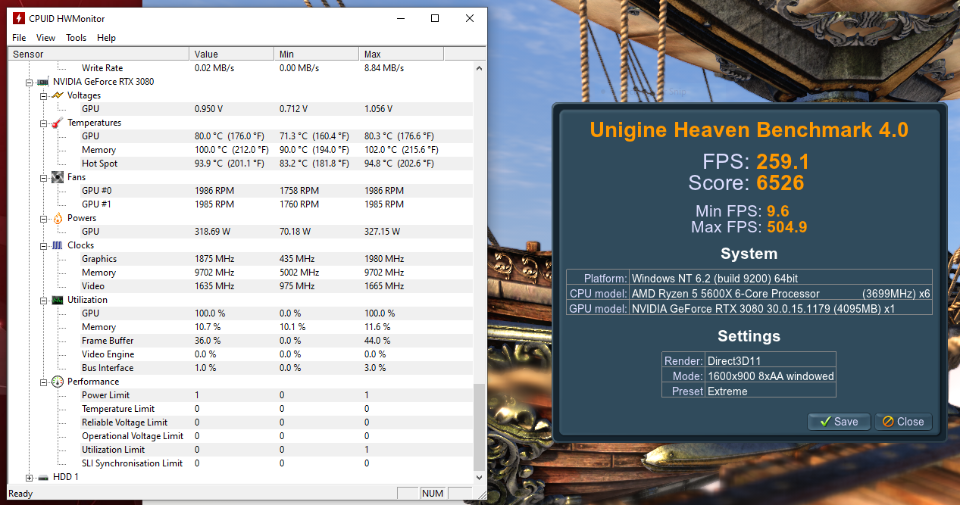The width and height of the screenshot is (960, 505).
Task: Click the FPS value 259.1 in benchmark
Action: tap(782, 162)
